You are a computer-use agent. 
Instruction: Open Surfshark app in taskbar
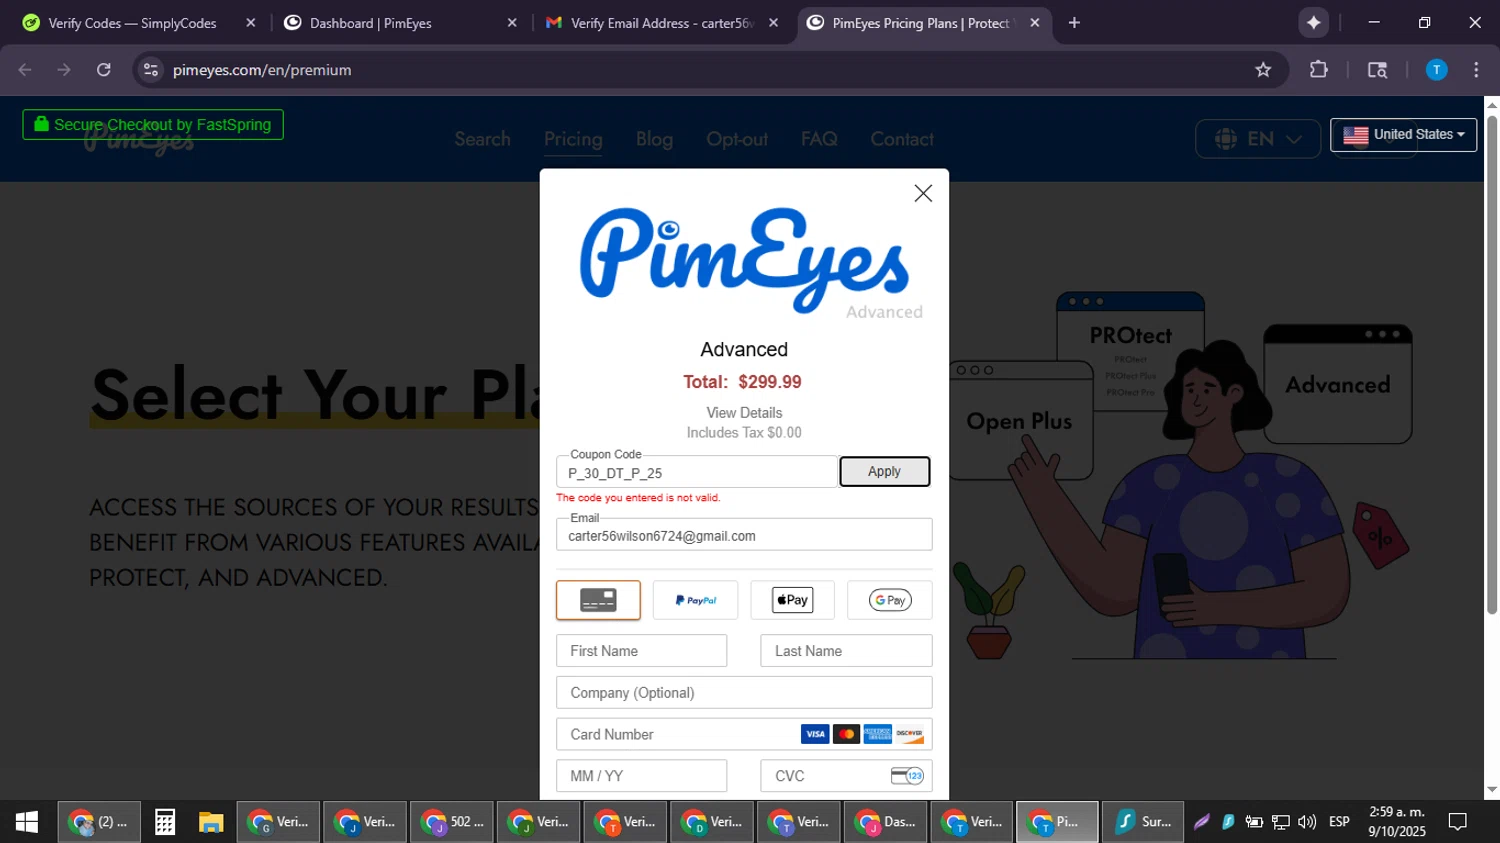[x=1143, y=822]
